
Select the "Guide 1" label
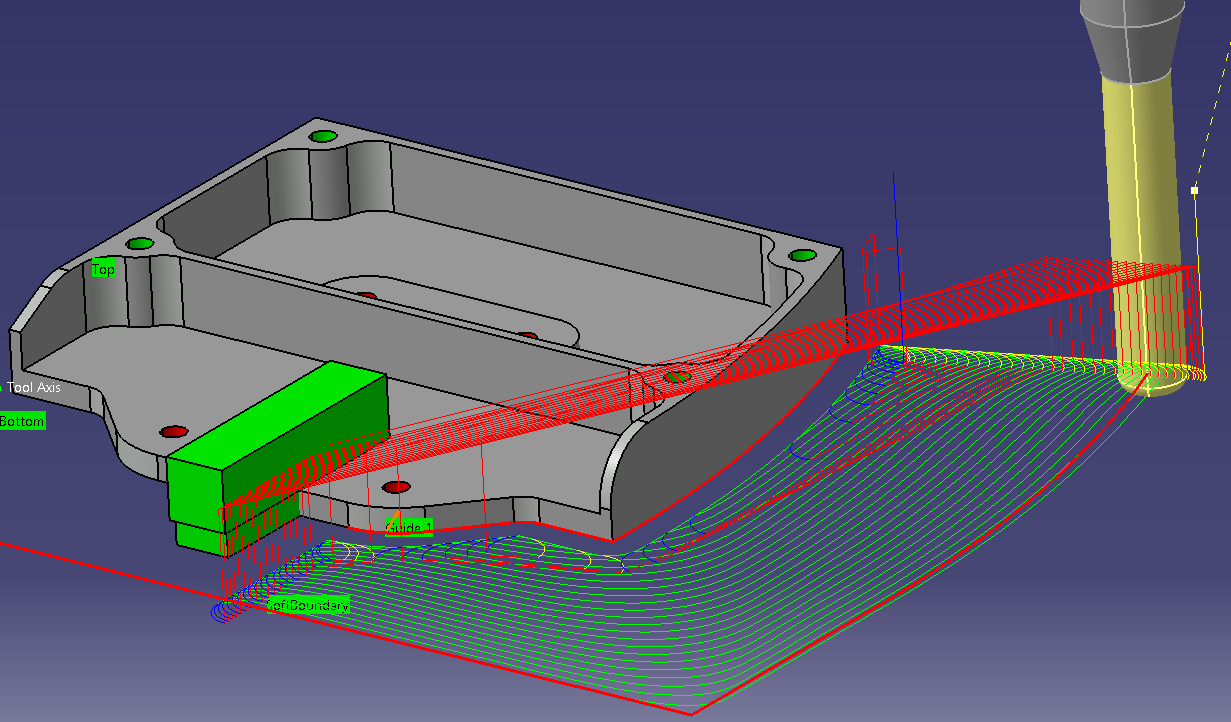tap(409, 527)
